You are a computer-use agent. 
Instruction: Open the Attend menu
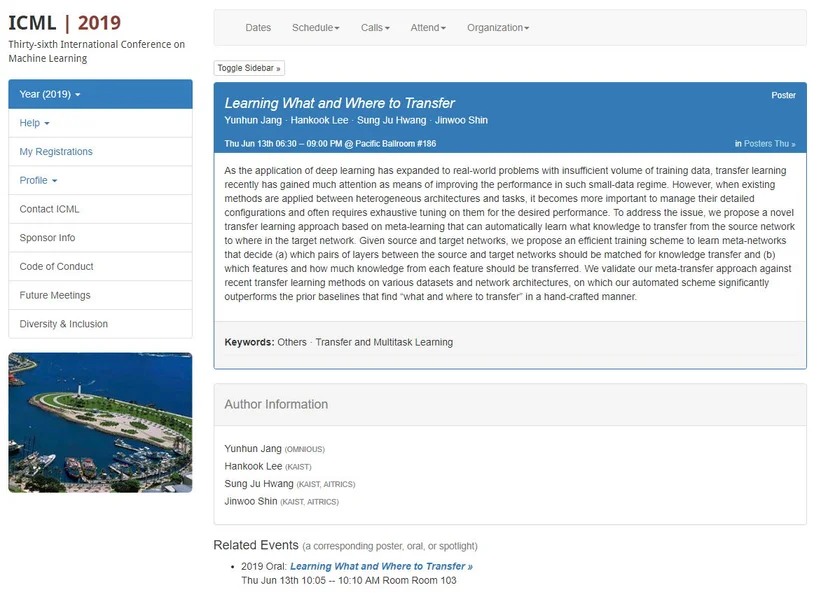428,27
